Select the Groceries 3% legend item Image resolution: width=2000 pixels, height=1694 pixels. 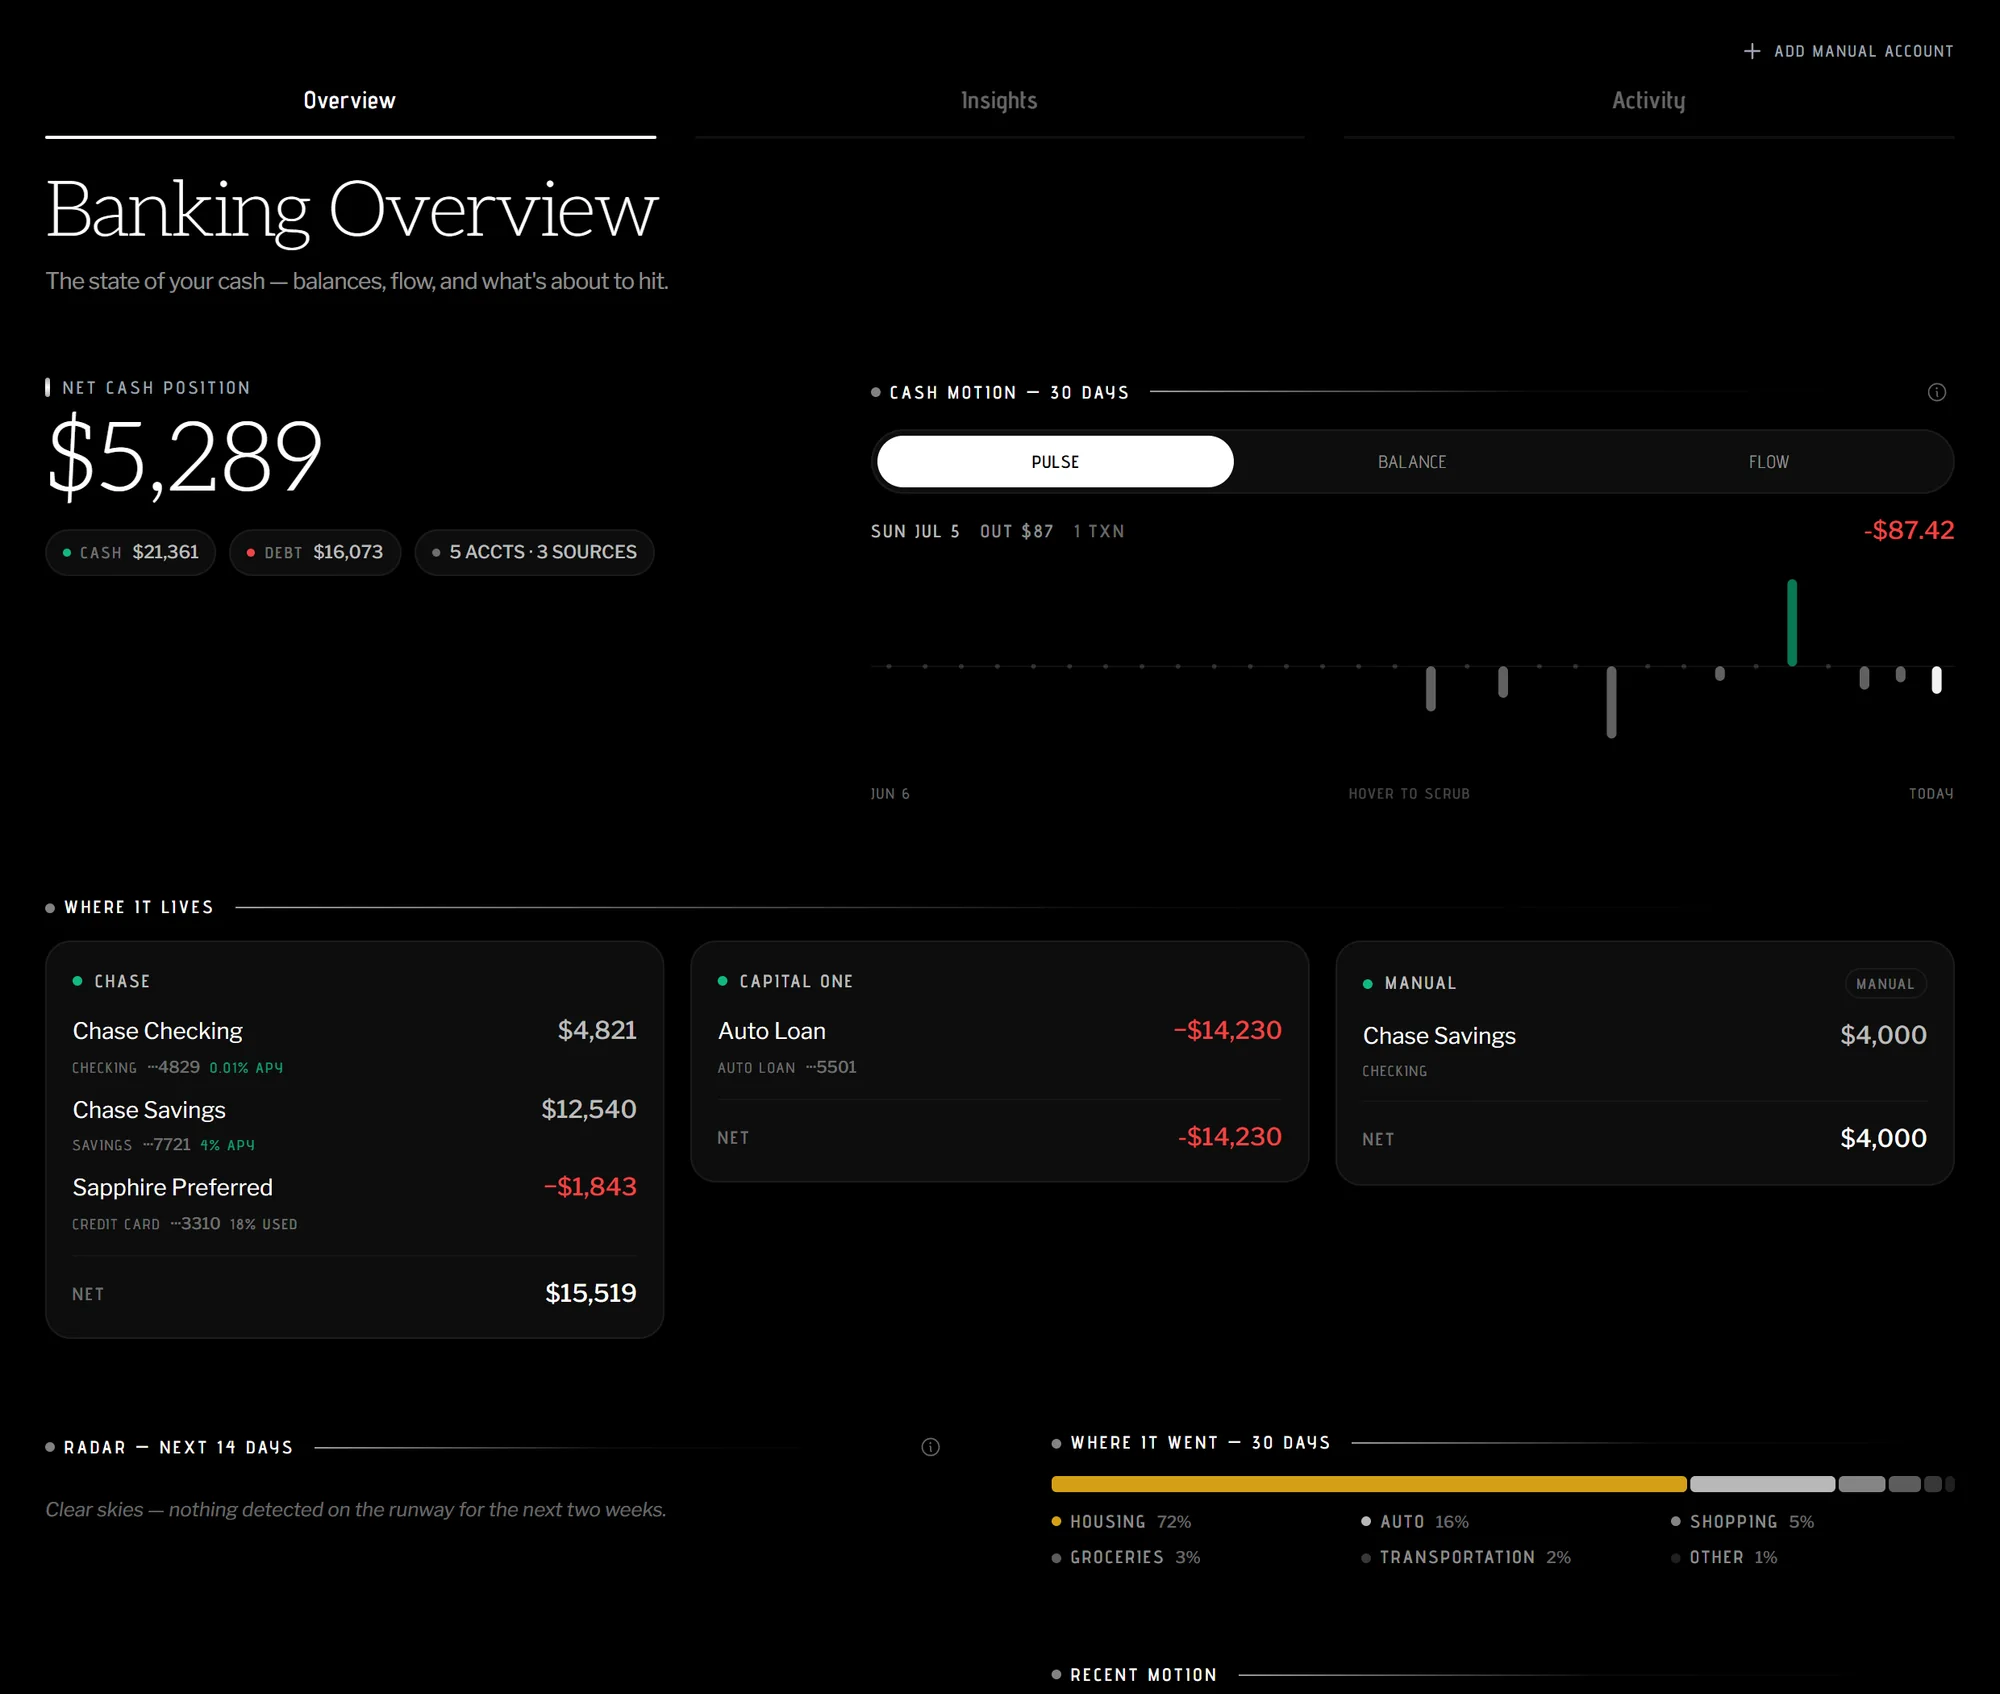pos(1126,1557)
